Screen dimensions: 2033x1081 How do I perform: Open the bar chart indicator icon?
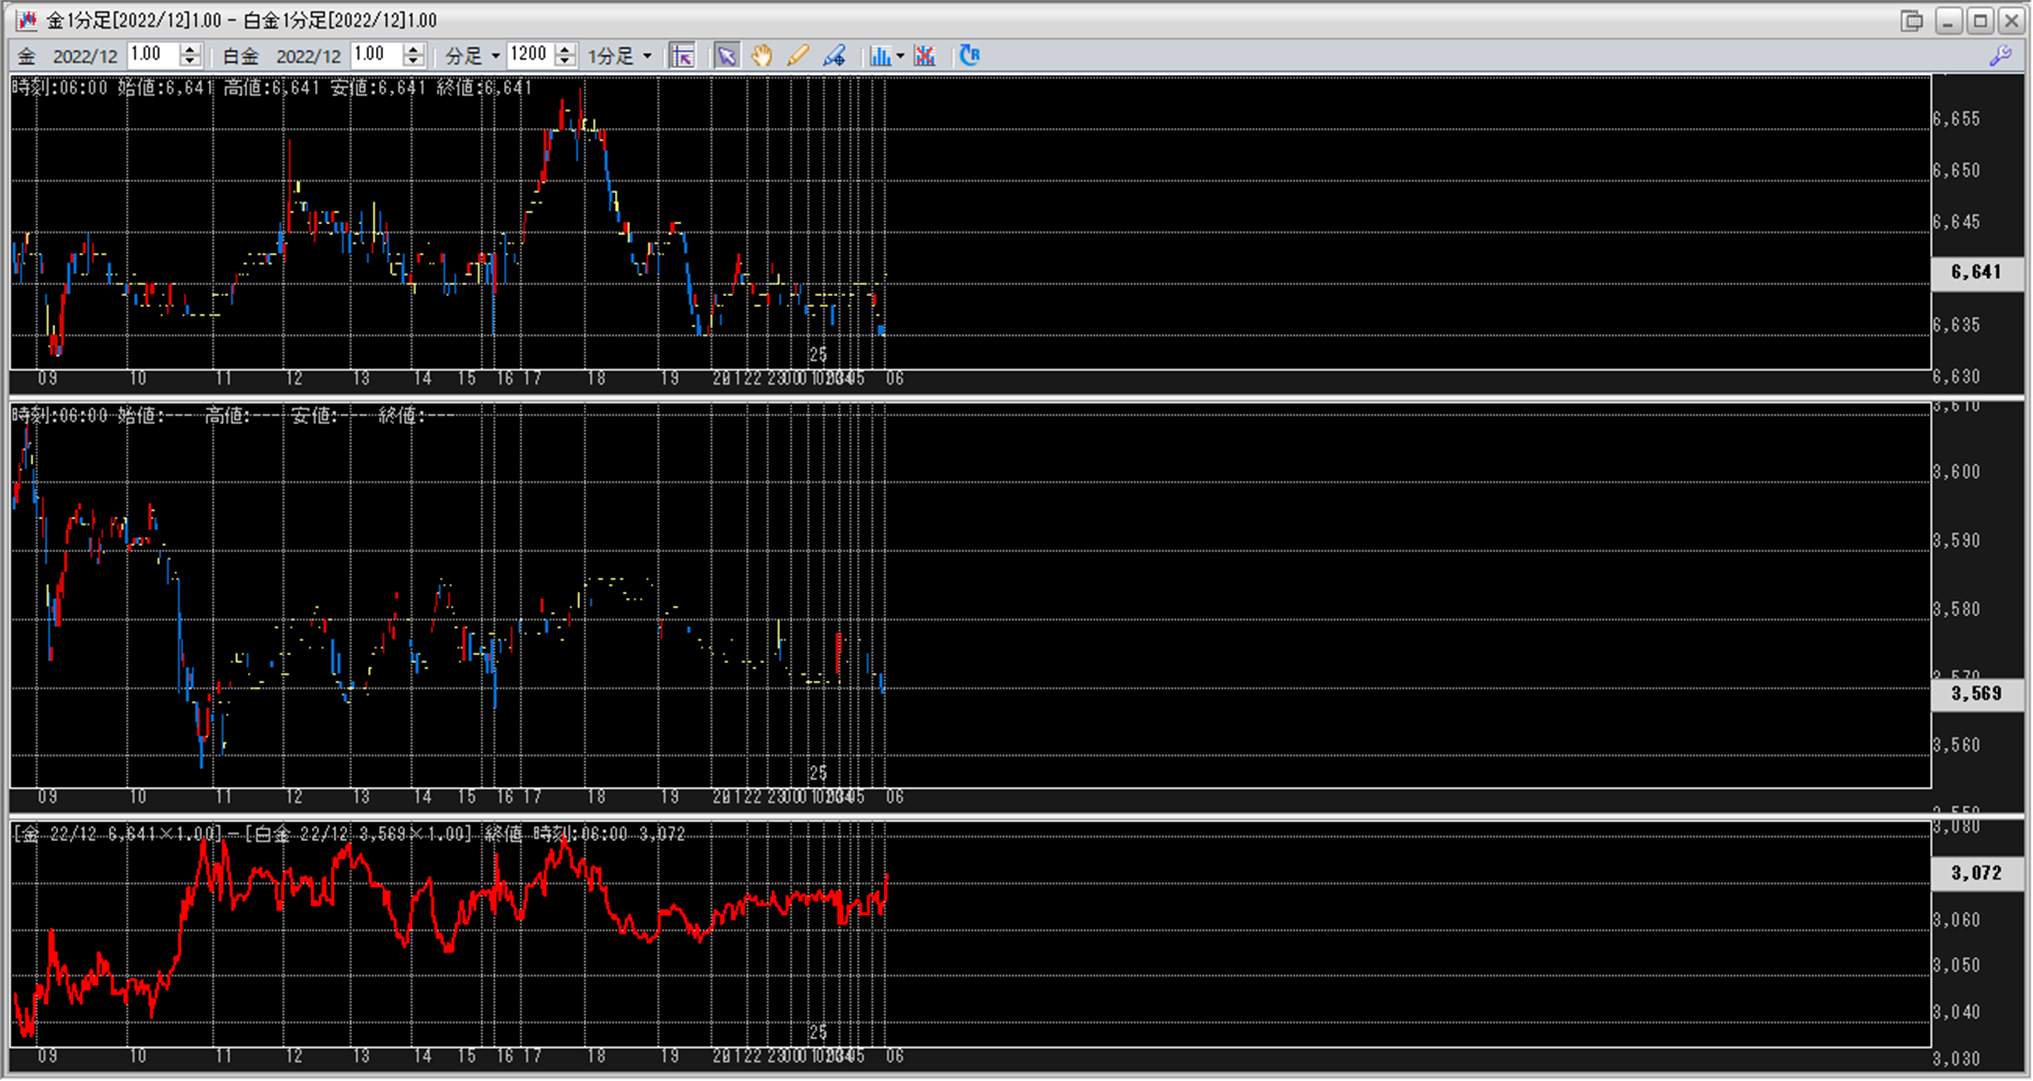point(879,56)
